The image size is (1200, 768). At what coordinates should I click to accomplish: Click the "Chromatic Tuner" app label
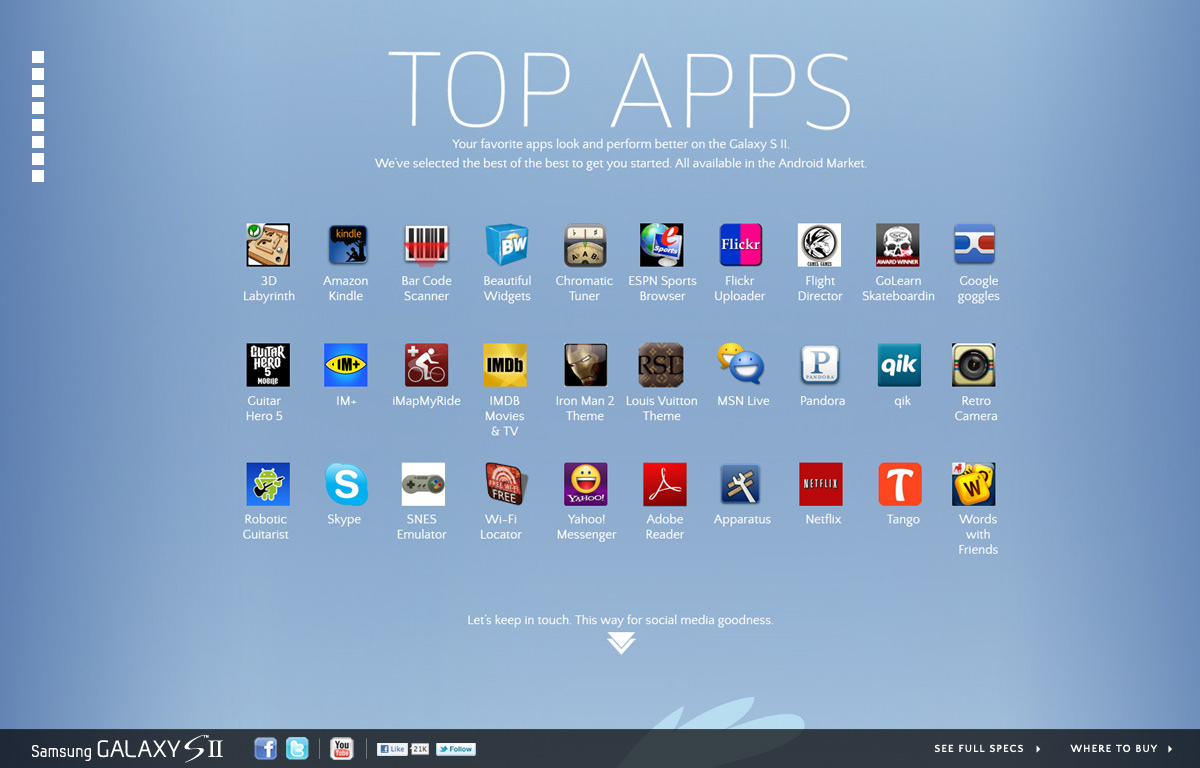(x=584, y=288)
